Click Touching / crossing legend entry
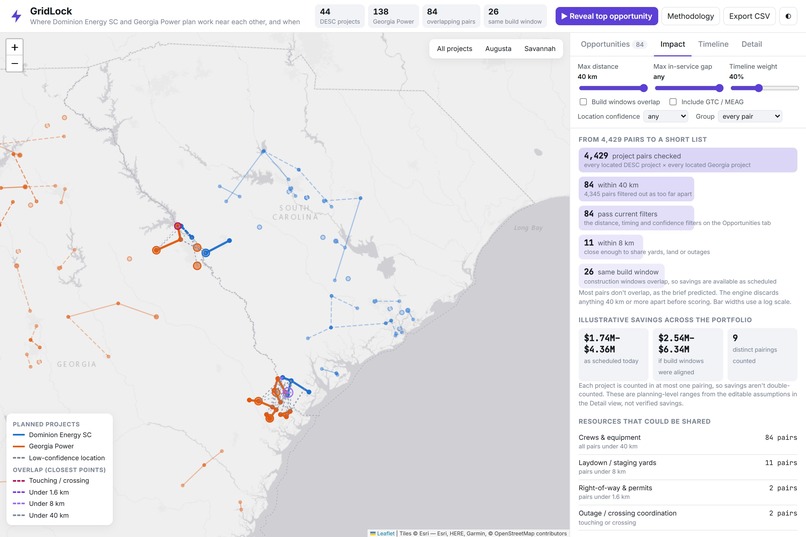 [51, 480]
